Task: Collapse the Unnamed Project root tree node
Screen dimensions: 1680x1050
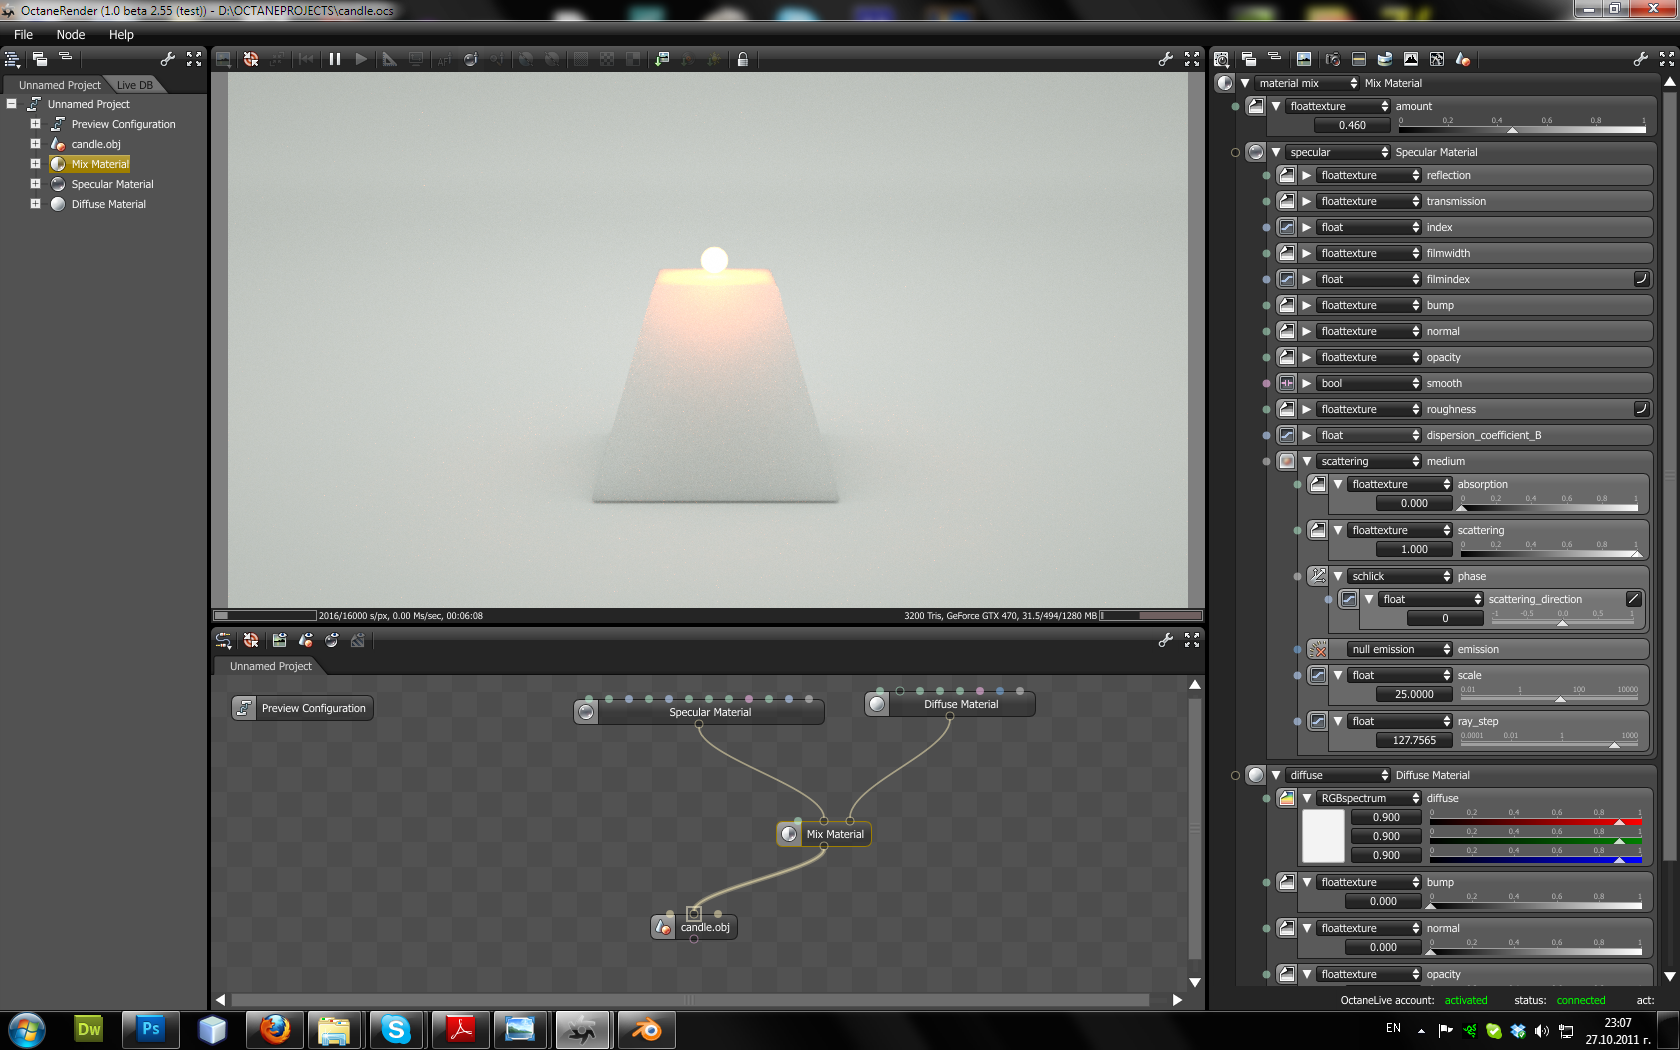Action: tap(11, 104)
